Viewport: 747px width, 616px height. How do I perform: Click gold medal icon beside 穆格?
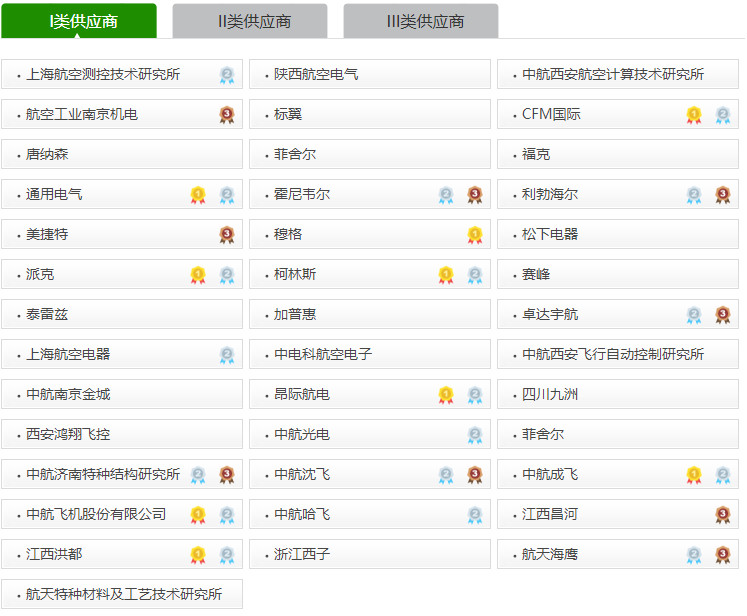475,235
